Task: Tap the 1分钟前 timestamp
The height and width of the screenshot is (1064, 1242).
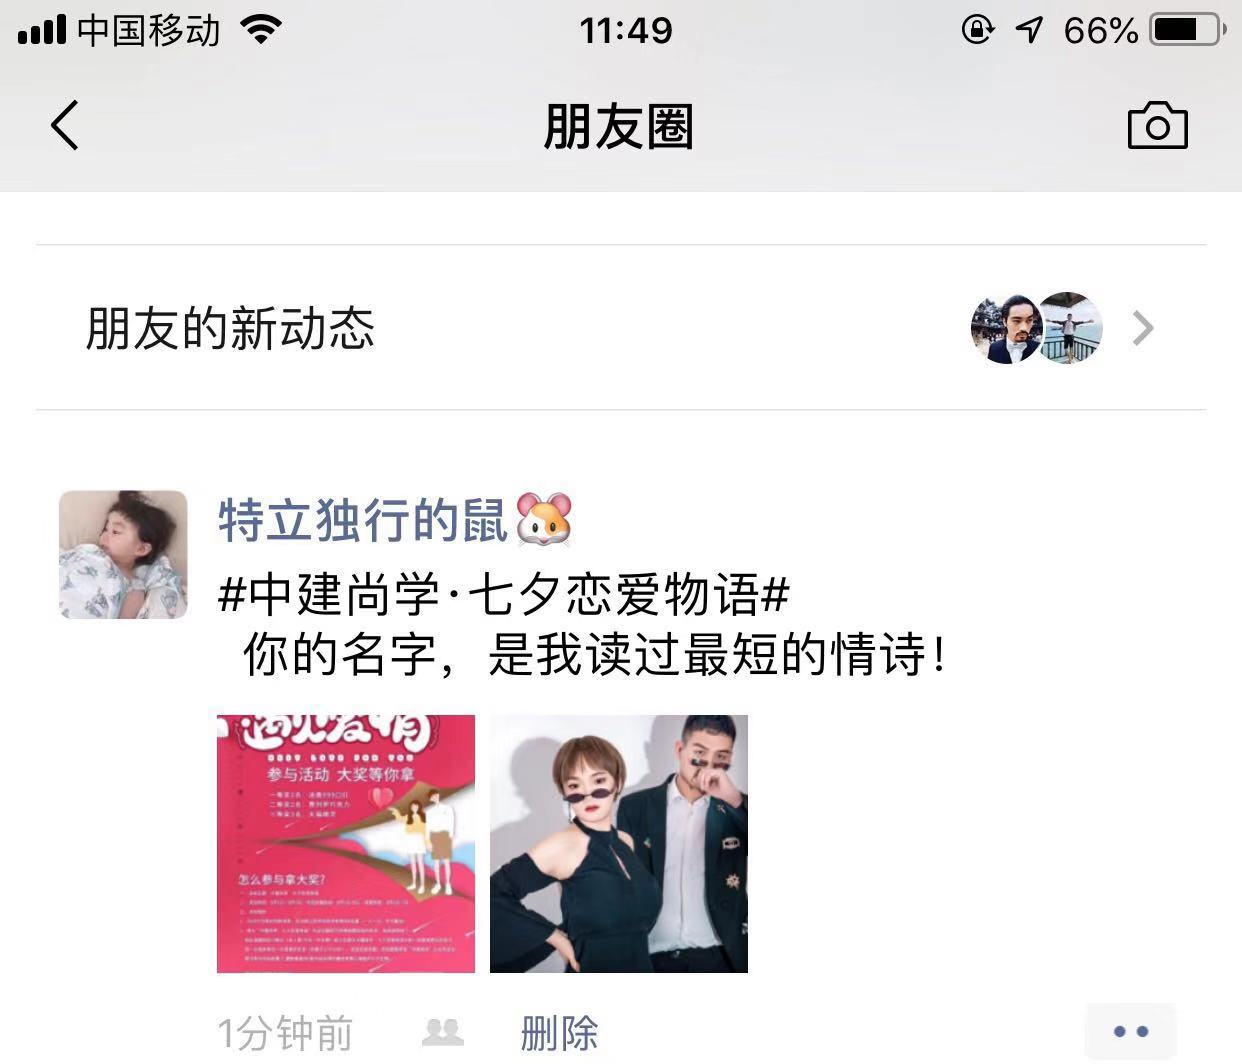Action: 285,1033
